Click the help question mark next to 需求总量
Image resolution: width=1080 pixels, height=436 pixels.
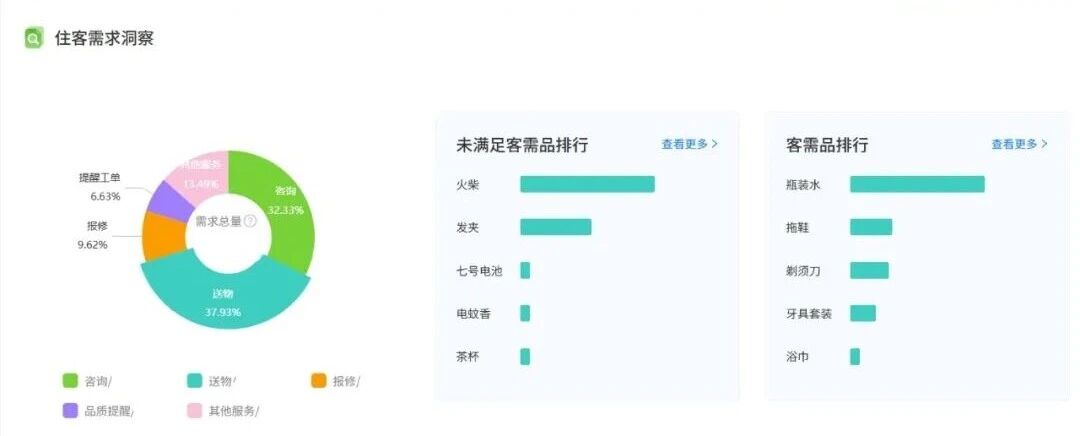coord(250,221)
